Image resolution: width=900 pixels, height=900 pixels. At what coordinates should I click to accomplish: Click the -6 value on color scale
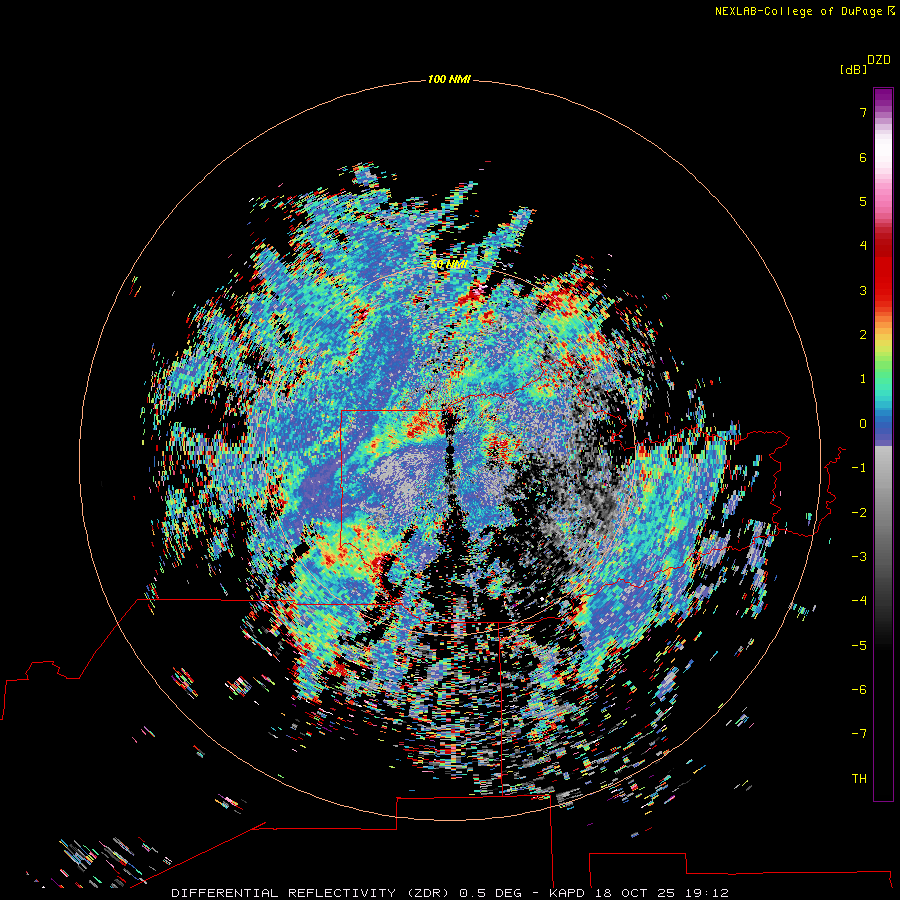click(x=859, y=690)
